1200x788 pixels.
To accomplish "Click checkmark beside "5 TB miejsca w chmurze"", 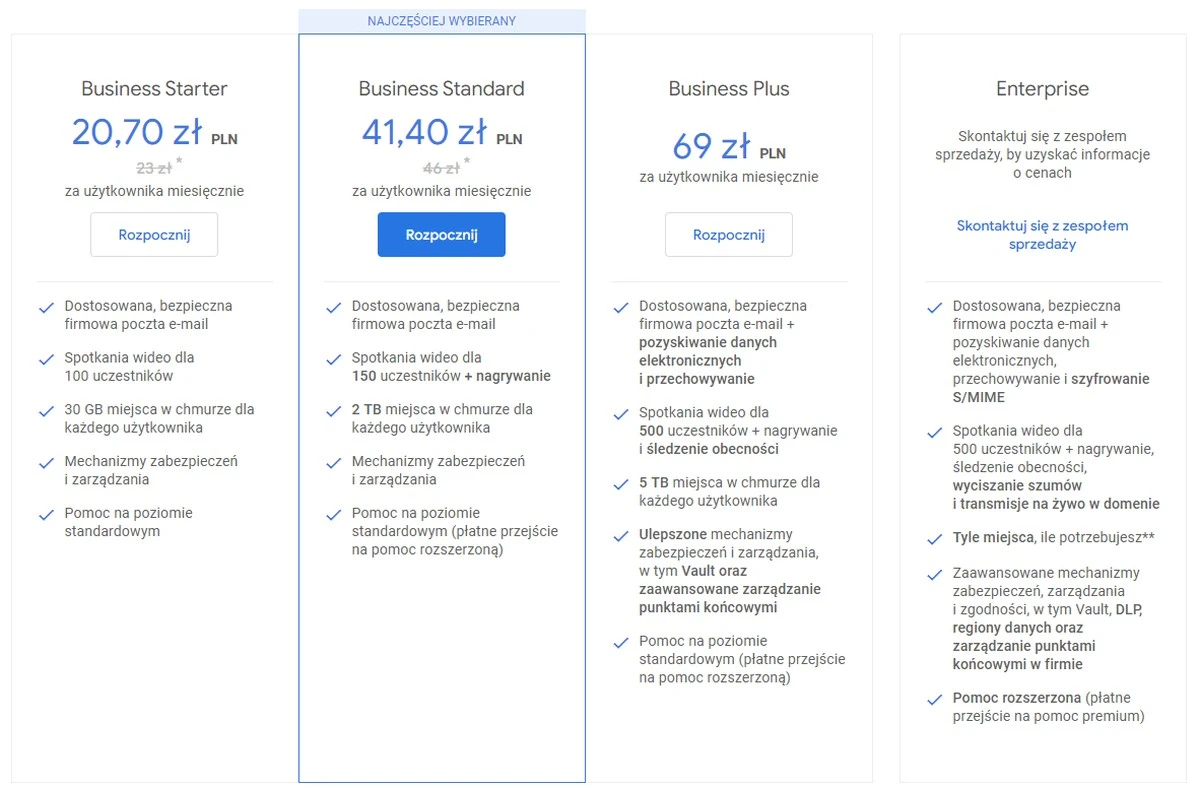I will tap(621, 483).
